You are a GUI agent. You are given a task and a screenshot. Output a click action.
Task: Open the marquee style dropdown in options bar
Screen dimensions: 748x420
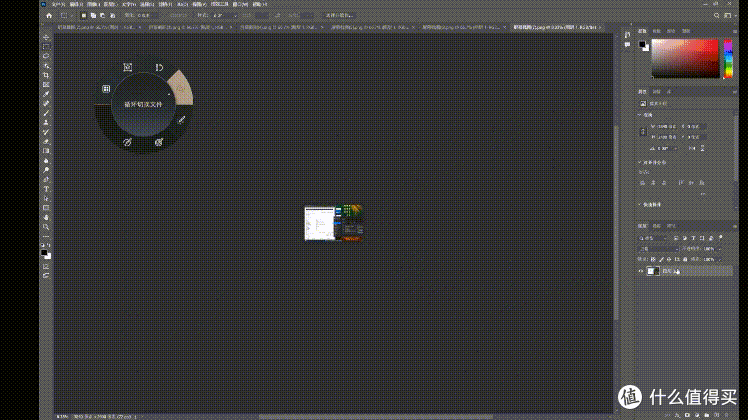pos(224,15)
